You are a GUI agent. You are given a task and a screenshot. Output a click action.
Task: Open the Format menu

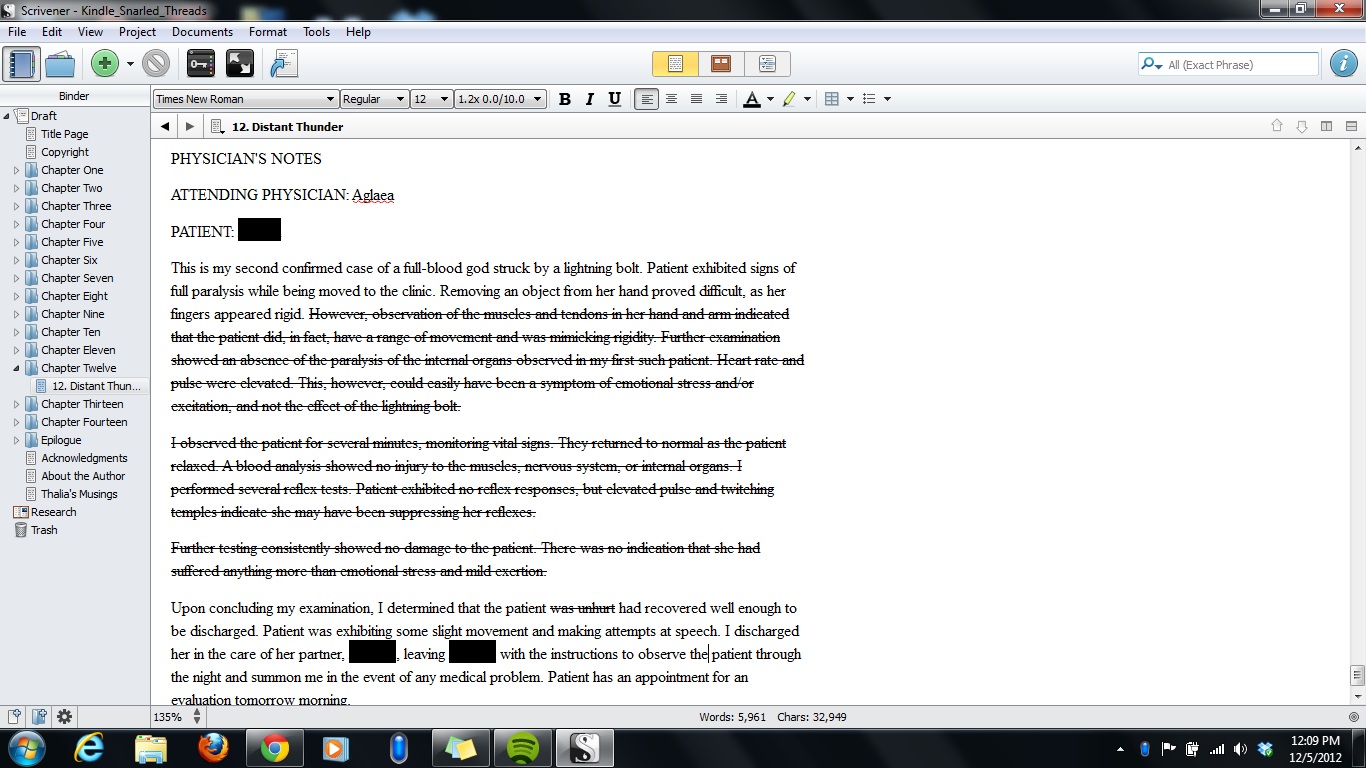click(268, 32)
